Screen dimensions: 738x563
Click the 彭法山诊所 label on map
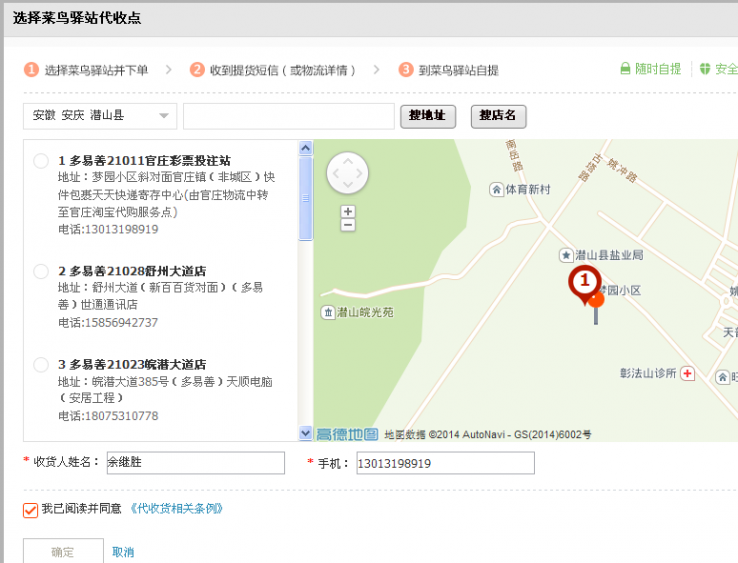pos(648,373)
